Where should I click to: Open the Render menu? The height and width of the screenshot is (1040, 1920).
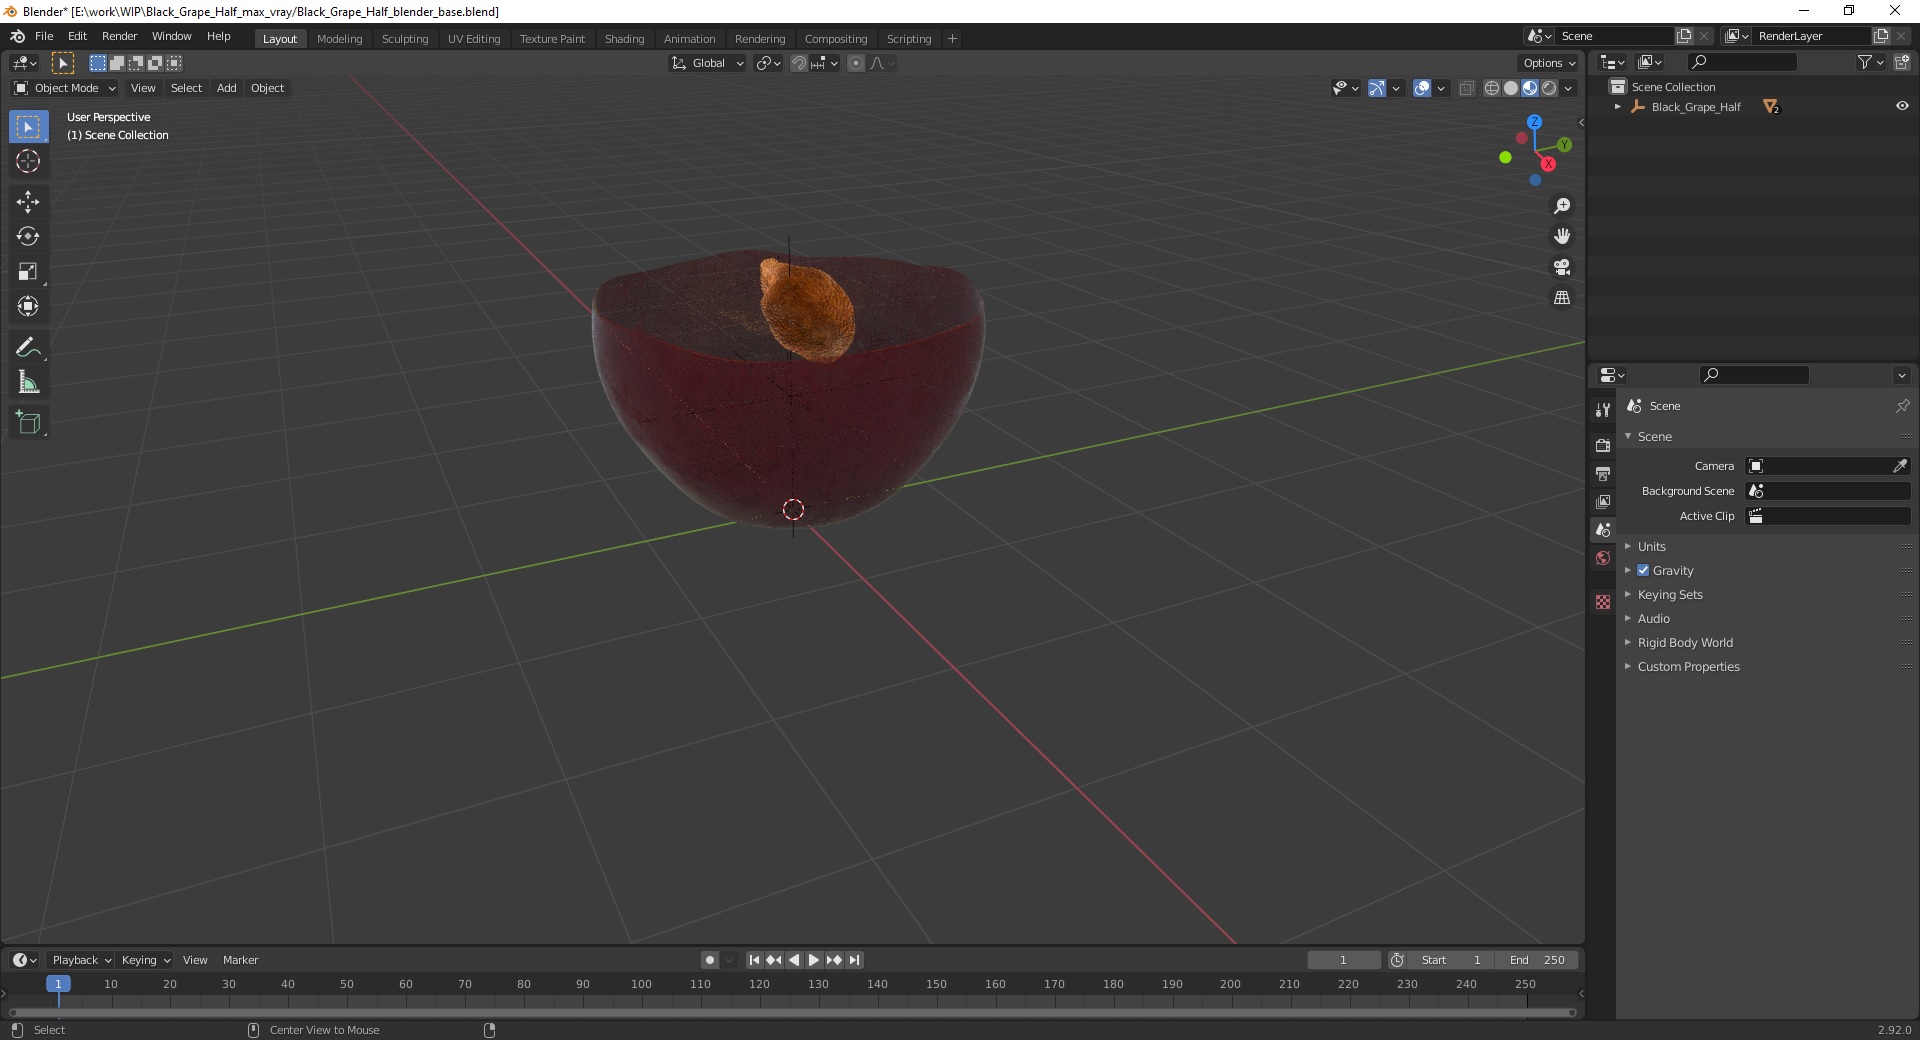point(119,36)
